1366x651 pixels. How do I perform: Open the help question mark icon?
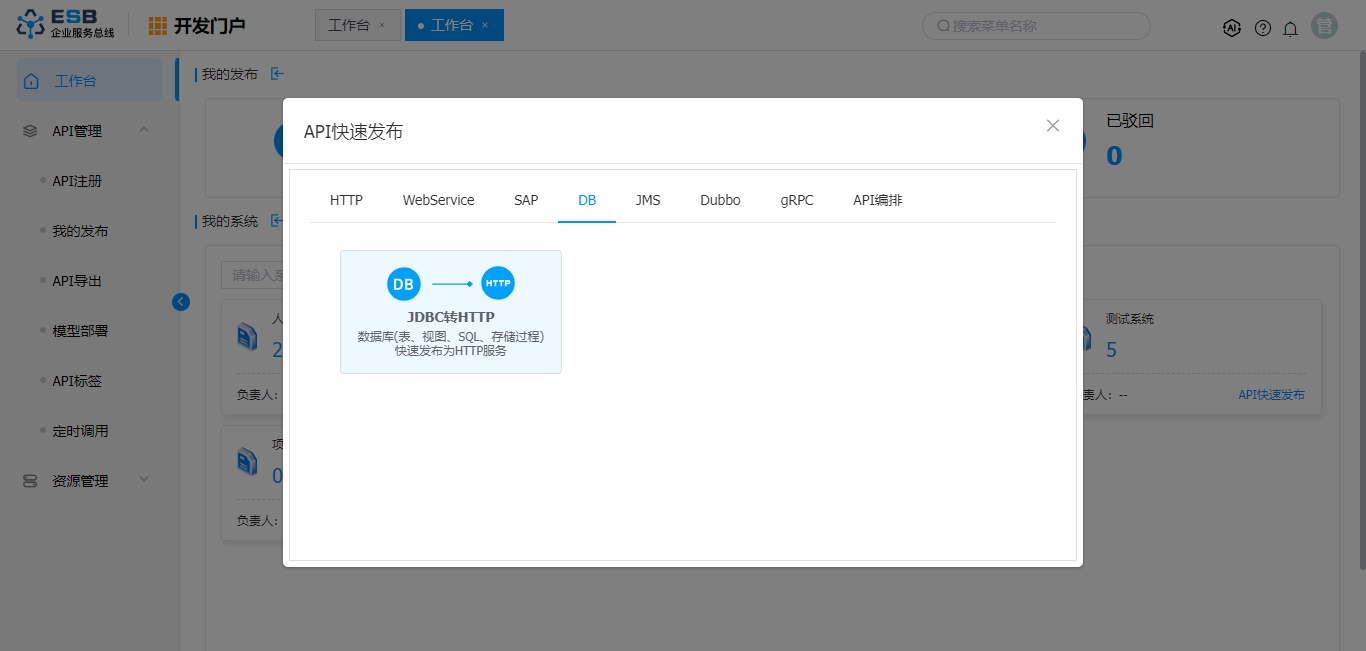[1263, 28]
